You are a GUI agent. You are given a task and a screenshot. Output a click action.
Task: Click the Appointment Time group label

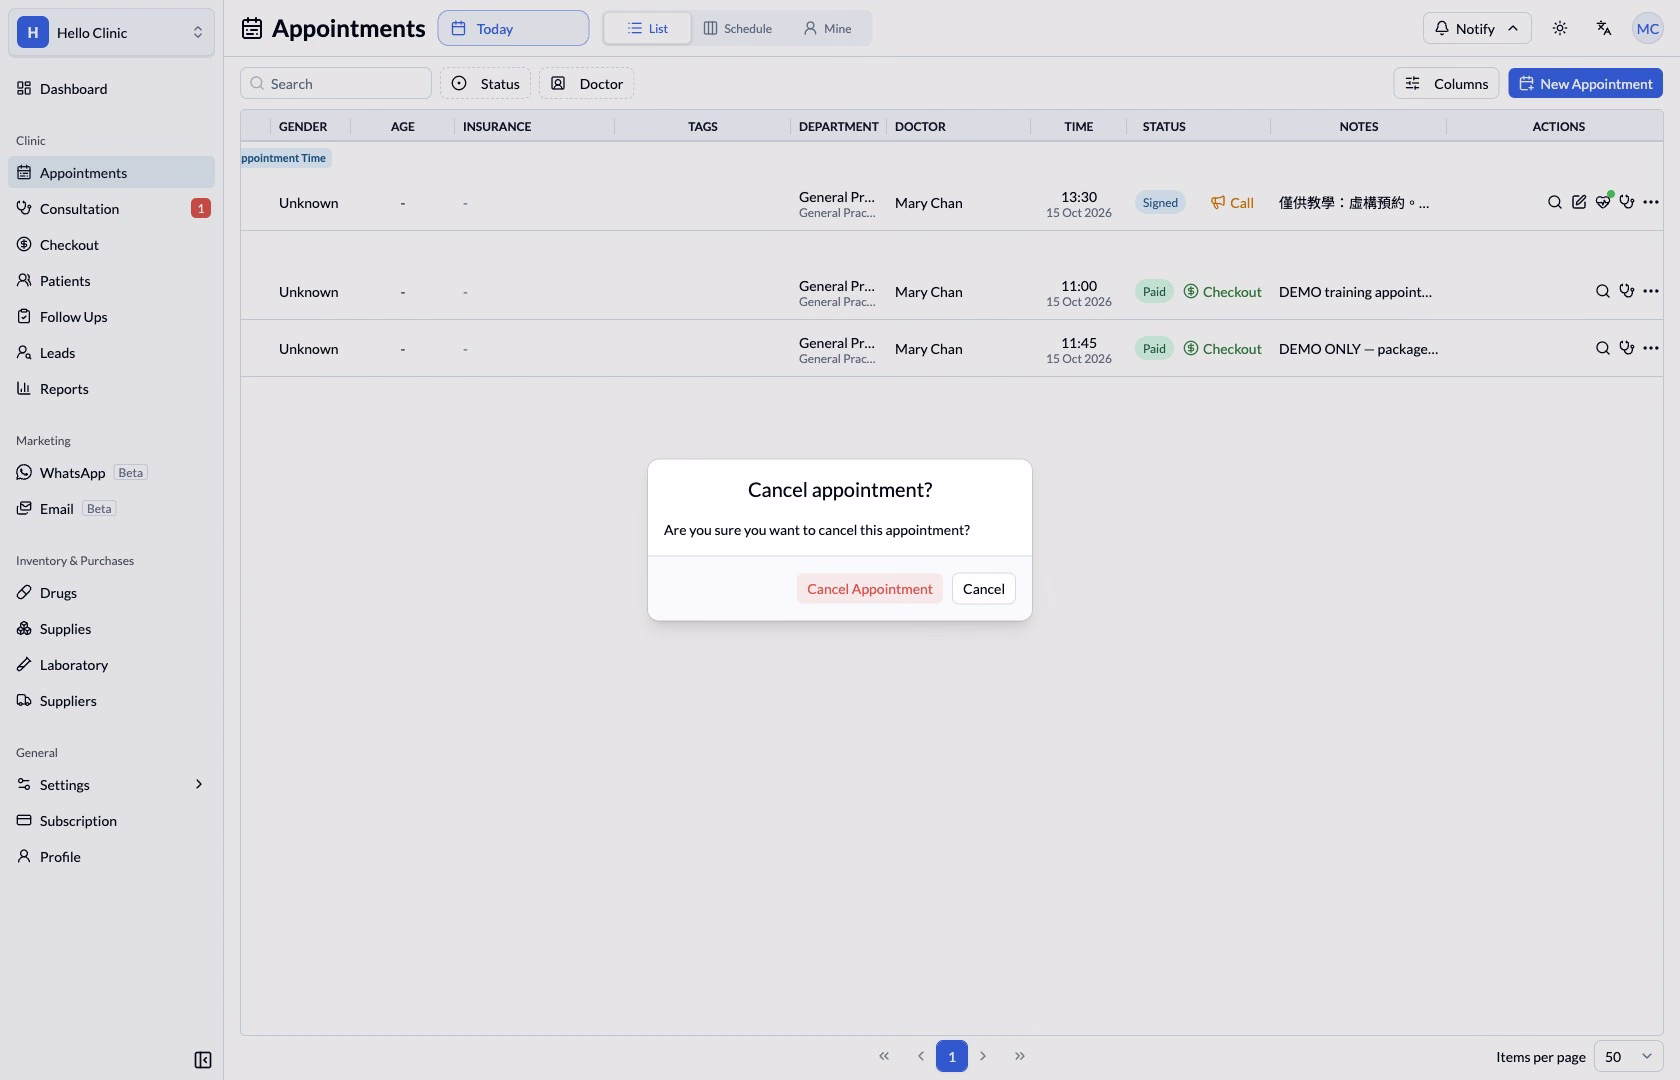285,158
